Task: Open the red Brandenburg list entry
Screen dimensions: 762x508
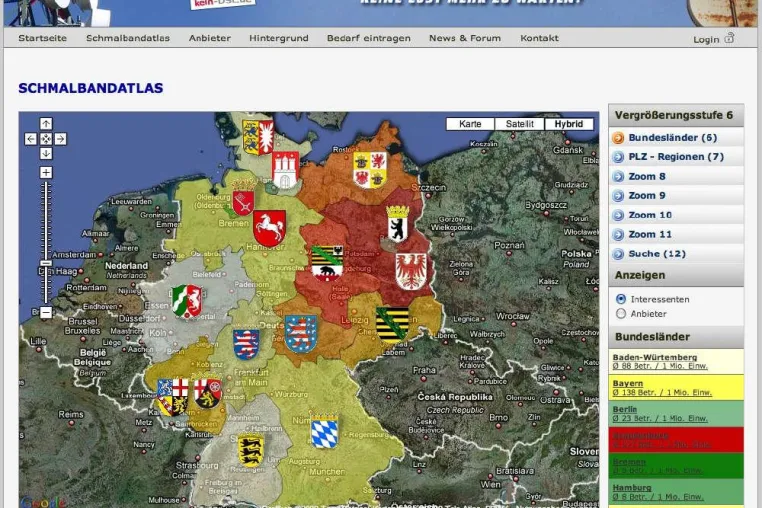Action: click(x=676, y=440)
